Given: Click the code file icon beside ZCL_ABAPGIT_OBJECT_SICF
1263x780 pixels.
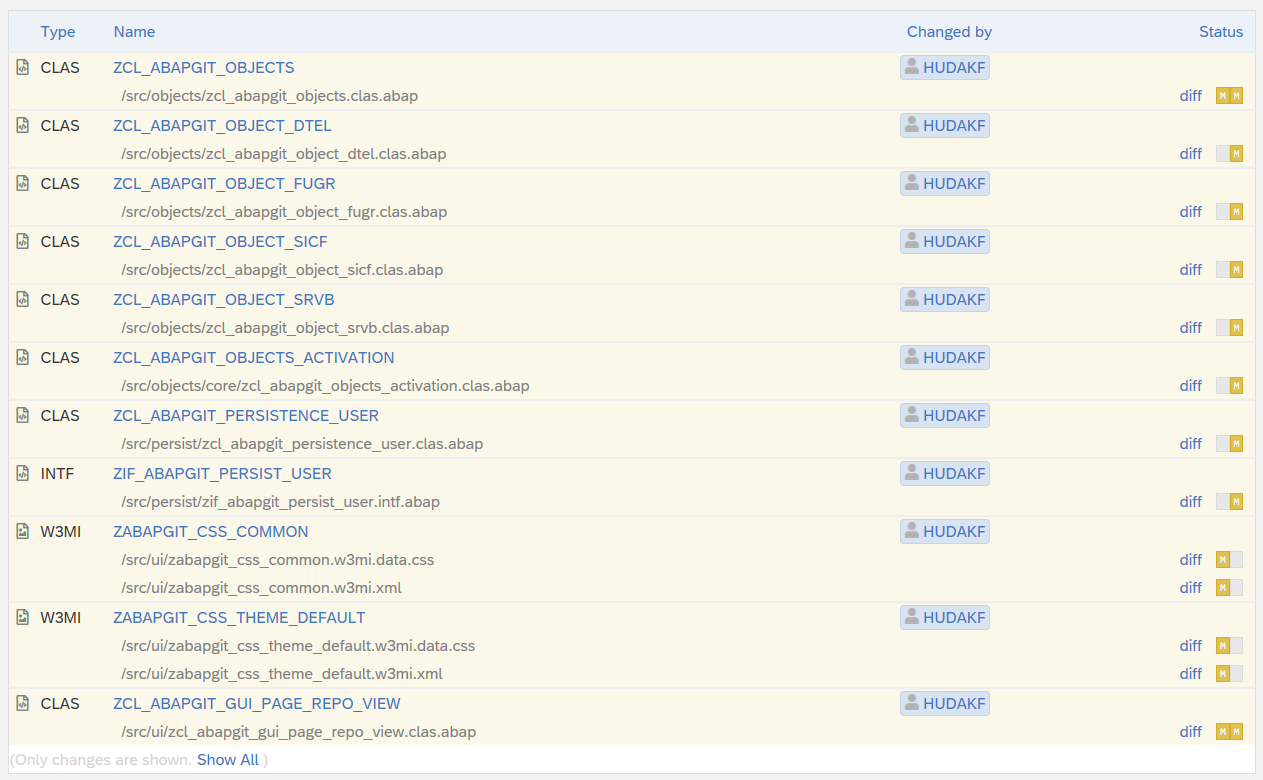Looking at the screenshot, I should coord(23,241).
